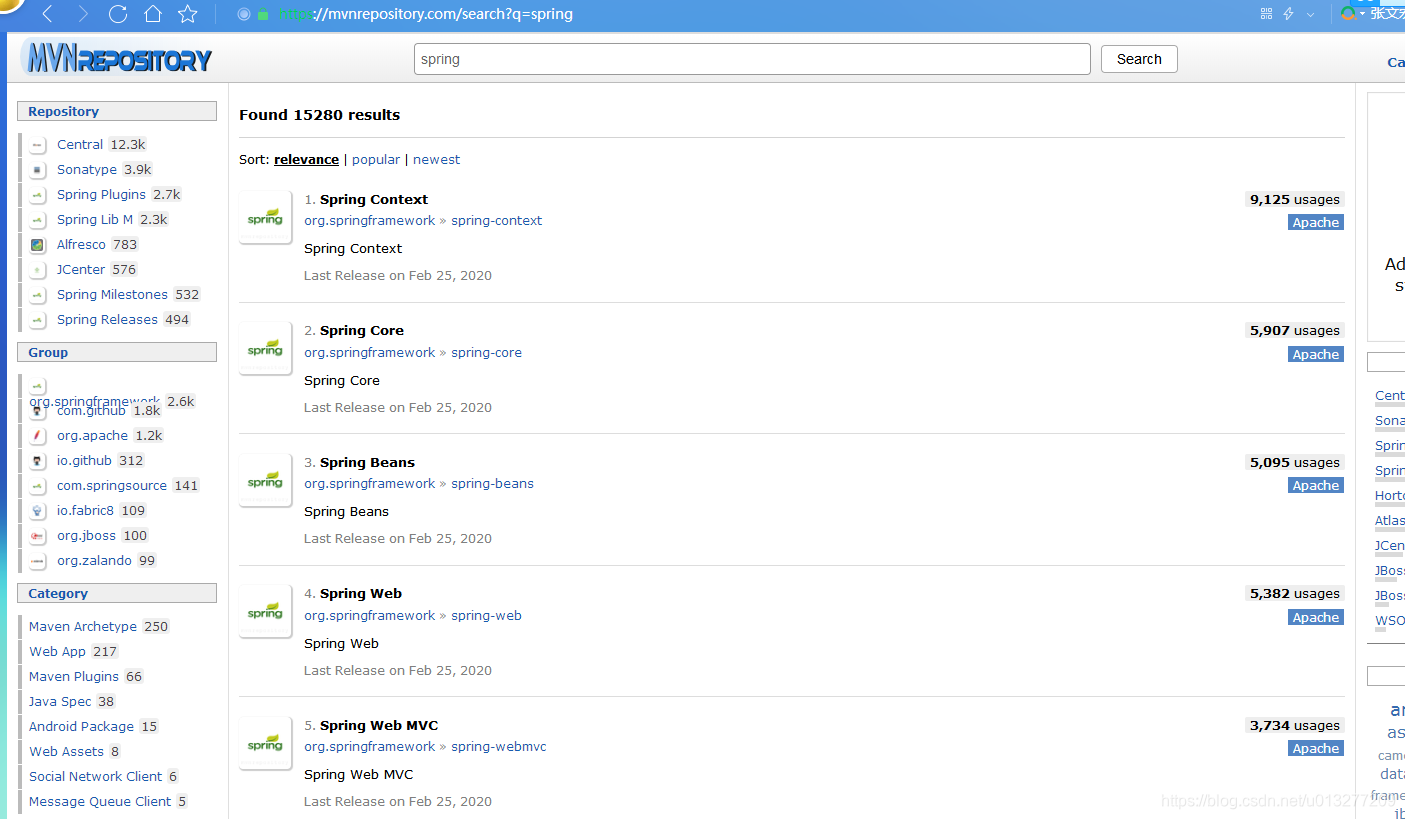This screenshot has height=819, width=1405.
Task: Filter by org.springframework group
Action: tap(95, 402)
